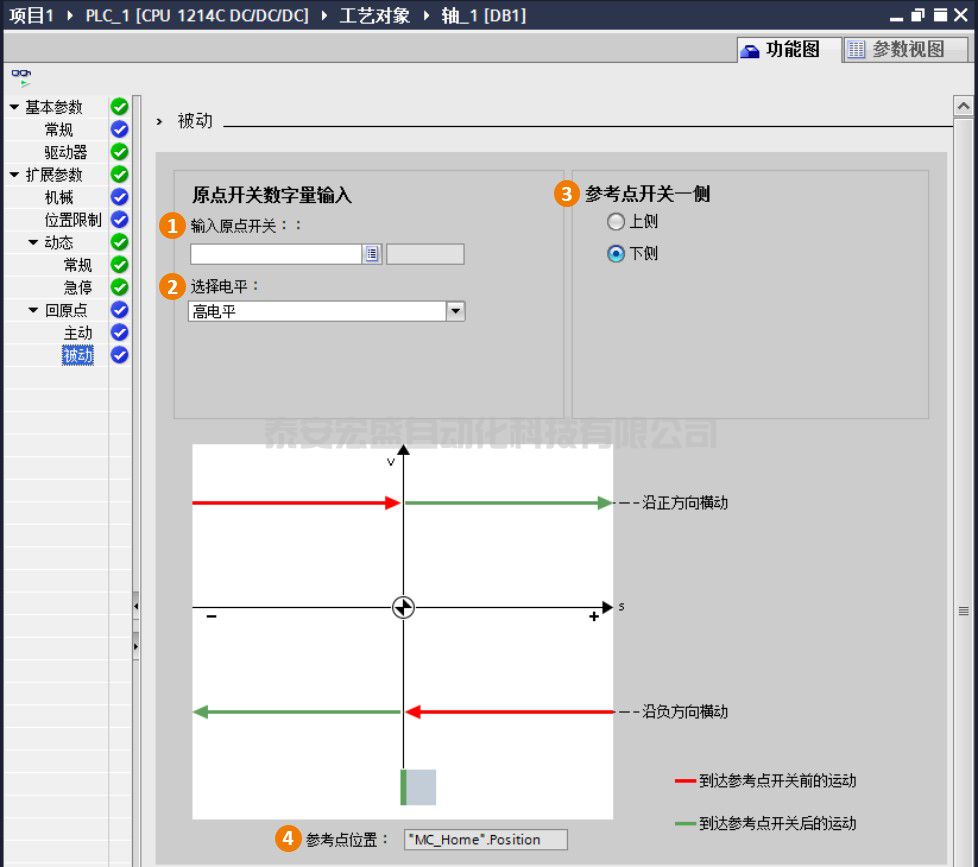The width and height of the screenshot is (978, 867).
Task: Select 急停 in the navigation tree
Action: click(x=78, y=288)
